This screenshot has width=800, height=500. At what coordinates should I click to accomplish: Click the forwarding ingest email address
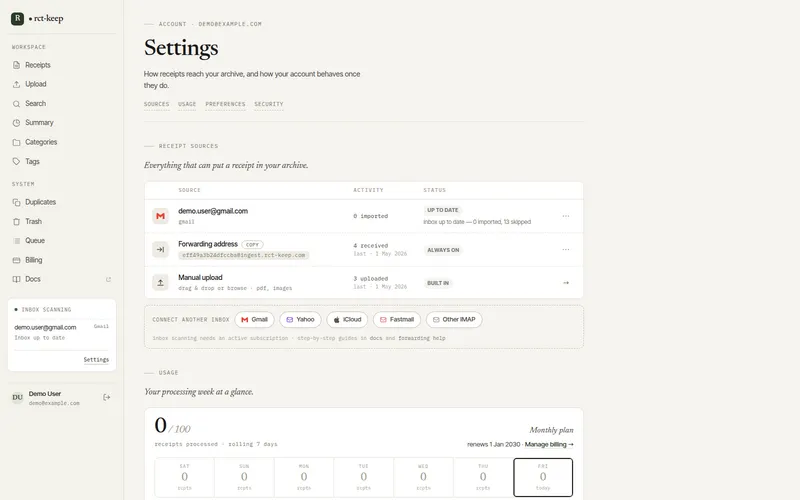tap(243, 255)
